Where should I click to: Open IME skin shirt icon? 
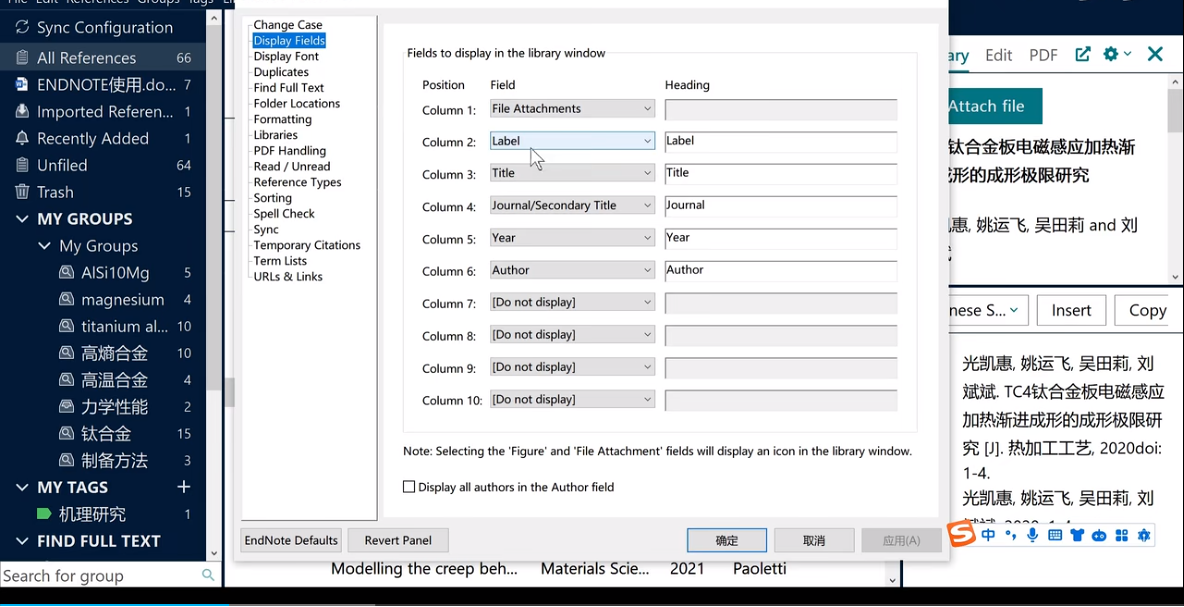[x=1077, y=535]
